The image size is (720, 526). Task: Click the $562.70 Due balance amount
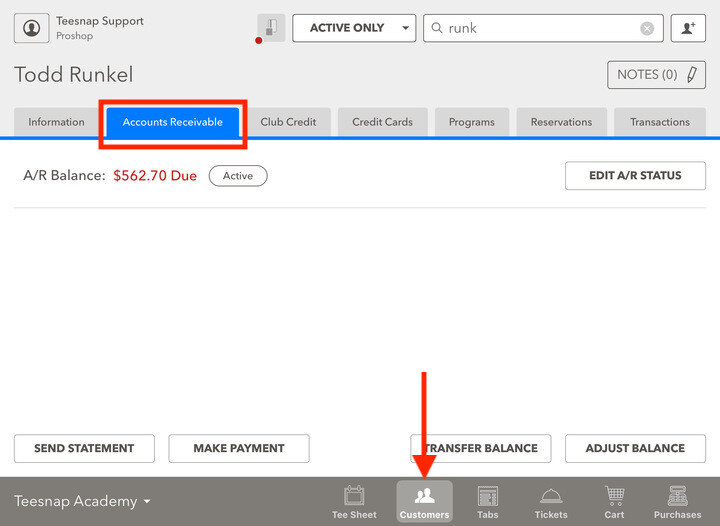click(x=155, y=175)
